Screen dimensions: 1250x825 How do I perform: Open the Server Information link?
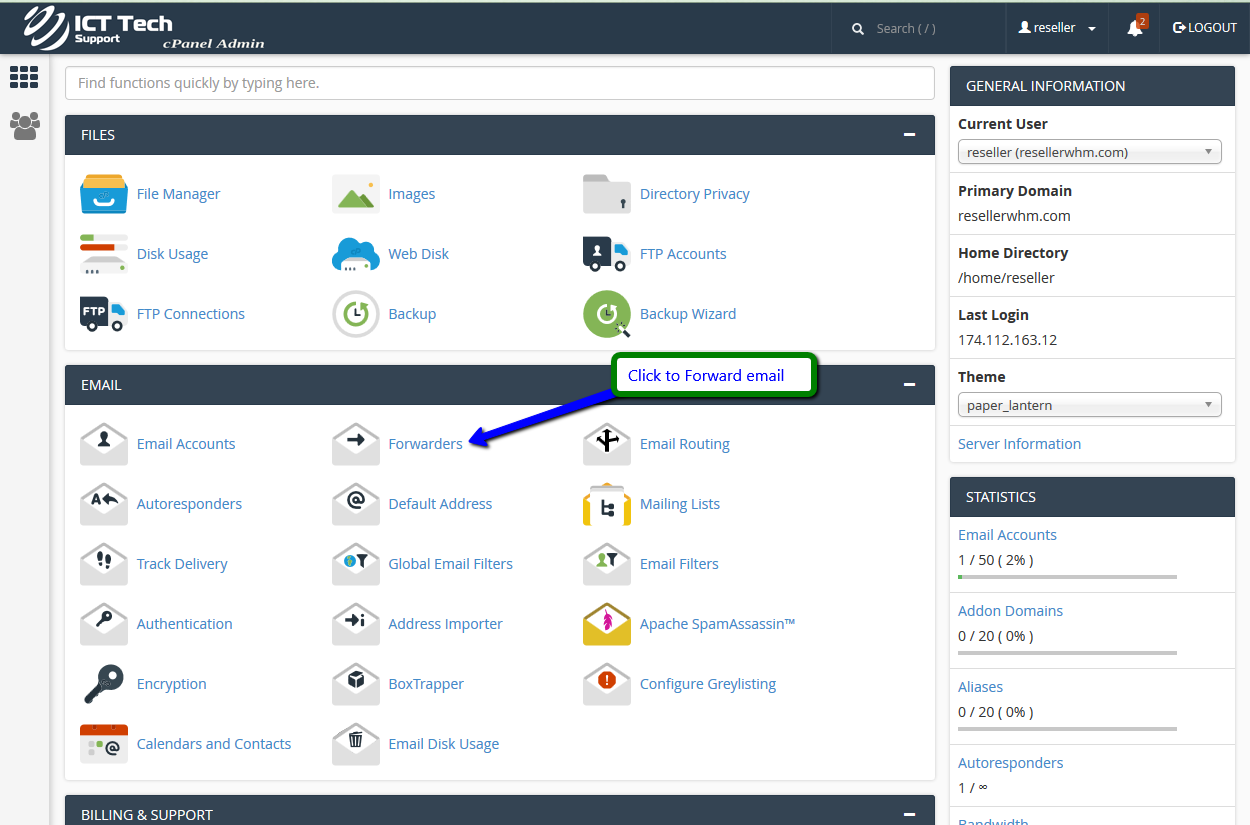coord(1019,444)
